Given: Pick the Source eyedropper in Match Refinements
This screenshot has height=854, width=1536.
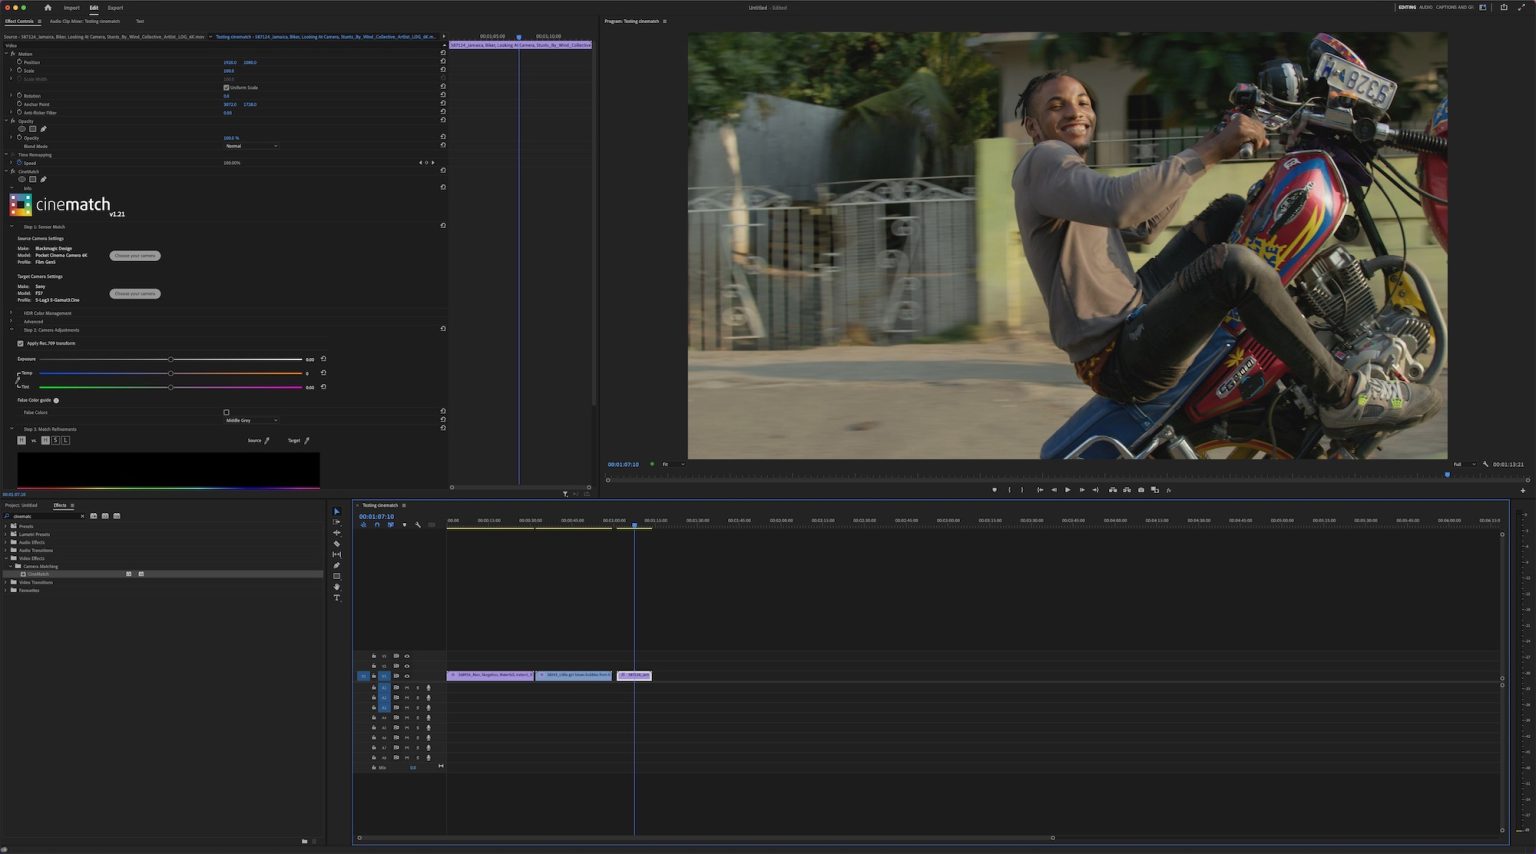Looking at the screenshot, I should pyautogui.click(x=267, y=441).
